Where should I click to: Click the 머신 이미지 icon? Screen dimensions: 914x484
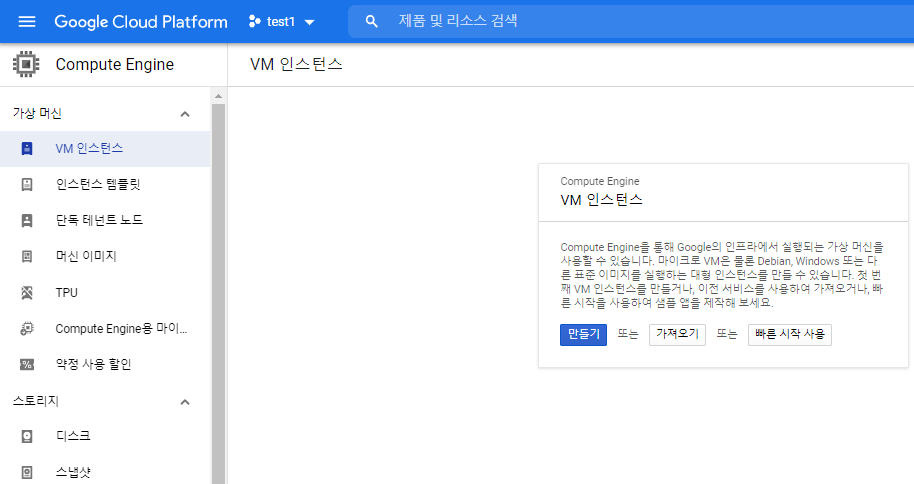point(27,257)
